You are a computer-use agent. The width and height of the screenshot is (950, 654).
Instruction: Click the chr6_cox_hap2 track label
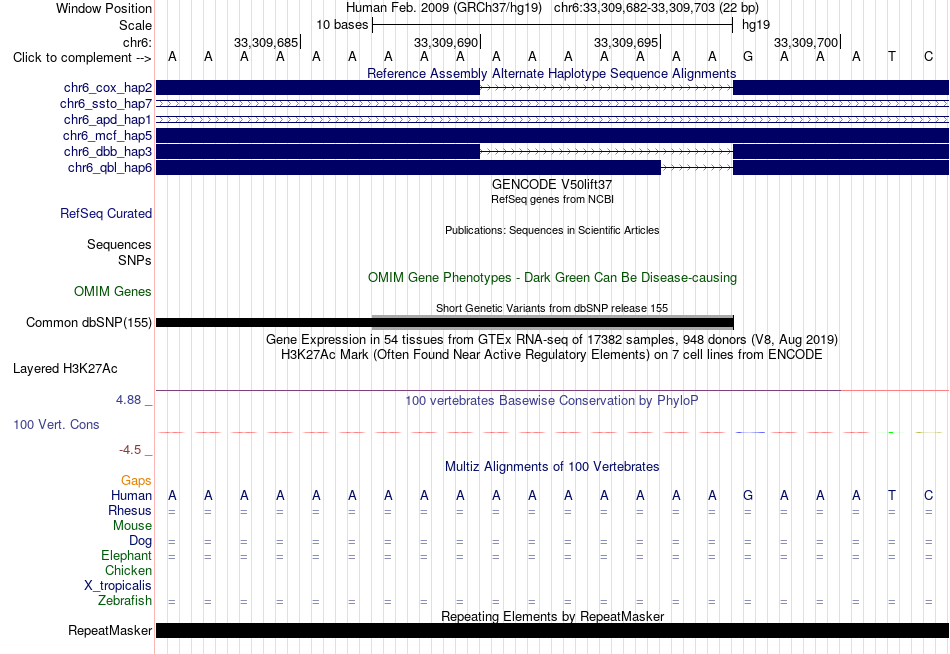pyautogui.click(x=107, y=88)
